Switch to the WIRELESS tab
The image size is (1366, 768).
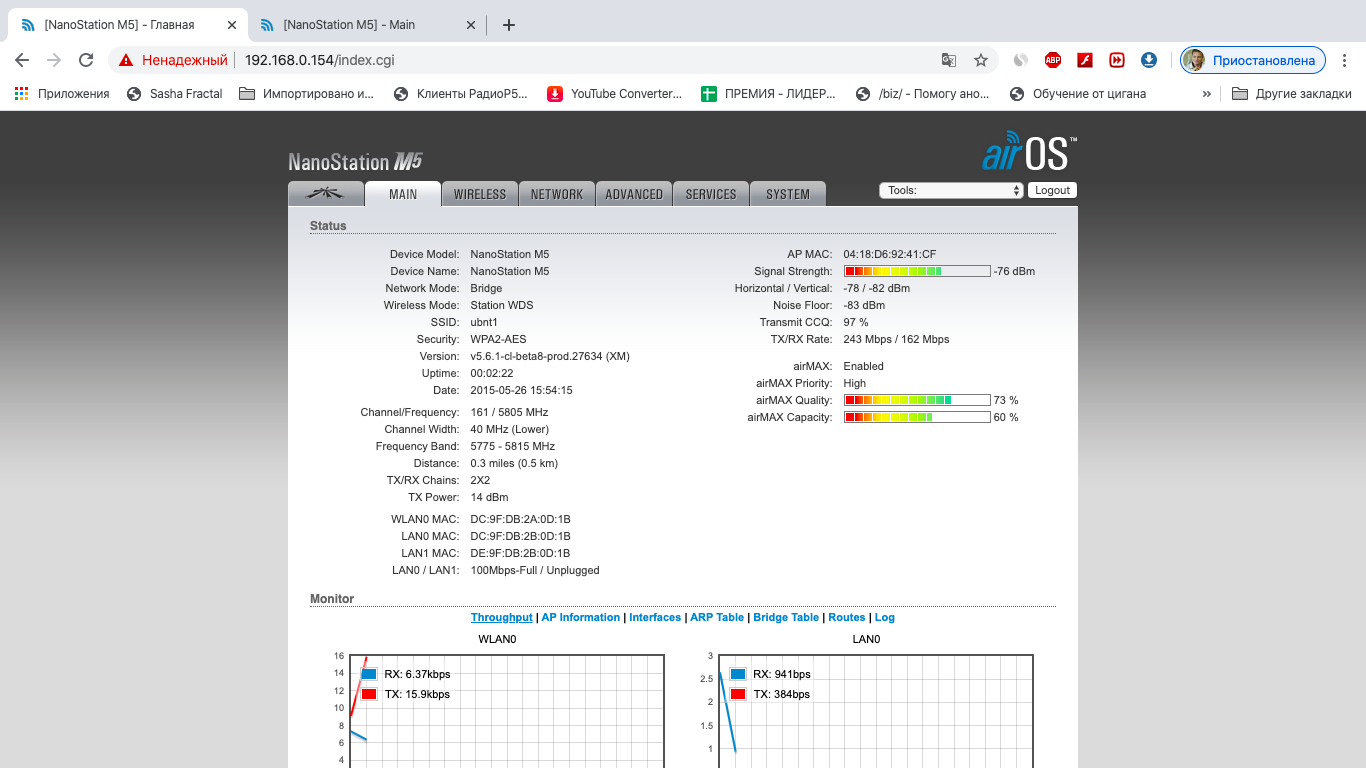coord(480,194)
